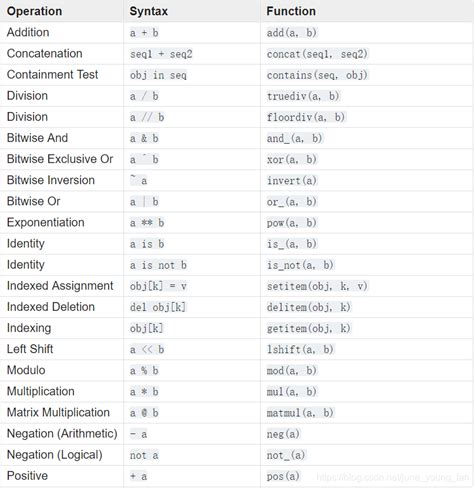Click the getitem(obj, k) function text
The height and width of the screenshot is (488, 474).
(309, 328)
